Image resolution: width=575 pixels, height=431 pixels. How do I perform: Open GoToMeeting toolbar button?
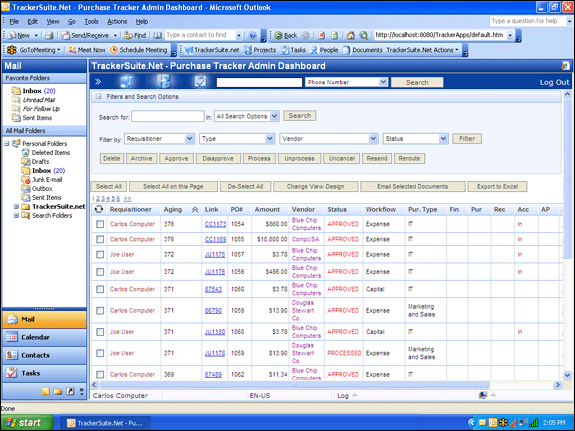(34, 50)
